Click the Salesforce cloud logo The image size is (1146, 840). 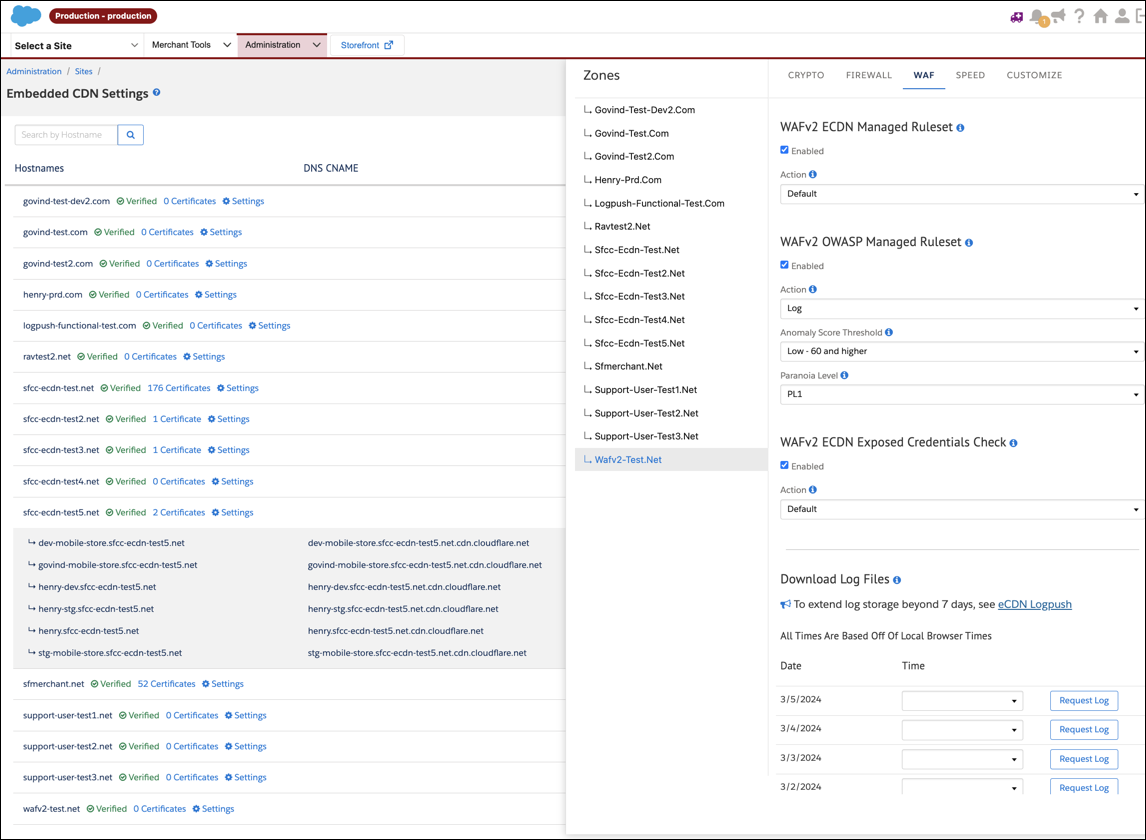[26, 15]
